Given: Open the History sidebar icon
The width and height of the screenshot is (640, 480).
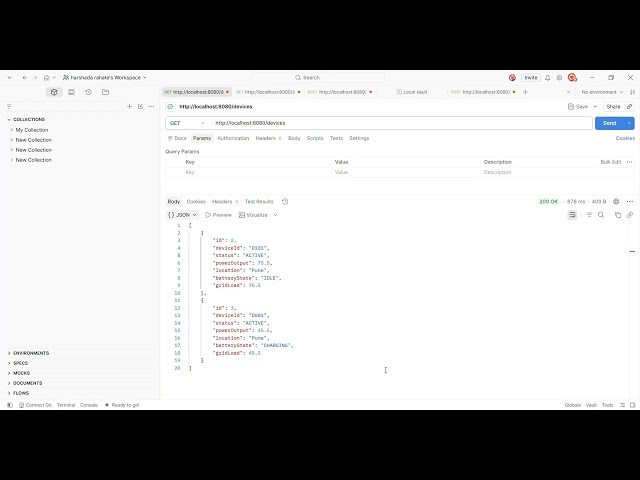Looking at the screenshot, I should click(x=88, y=92).
